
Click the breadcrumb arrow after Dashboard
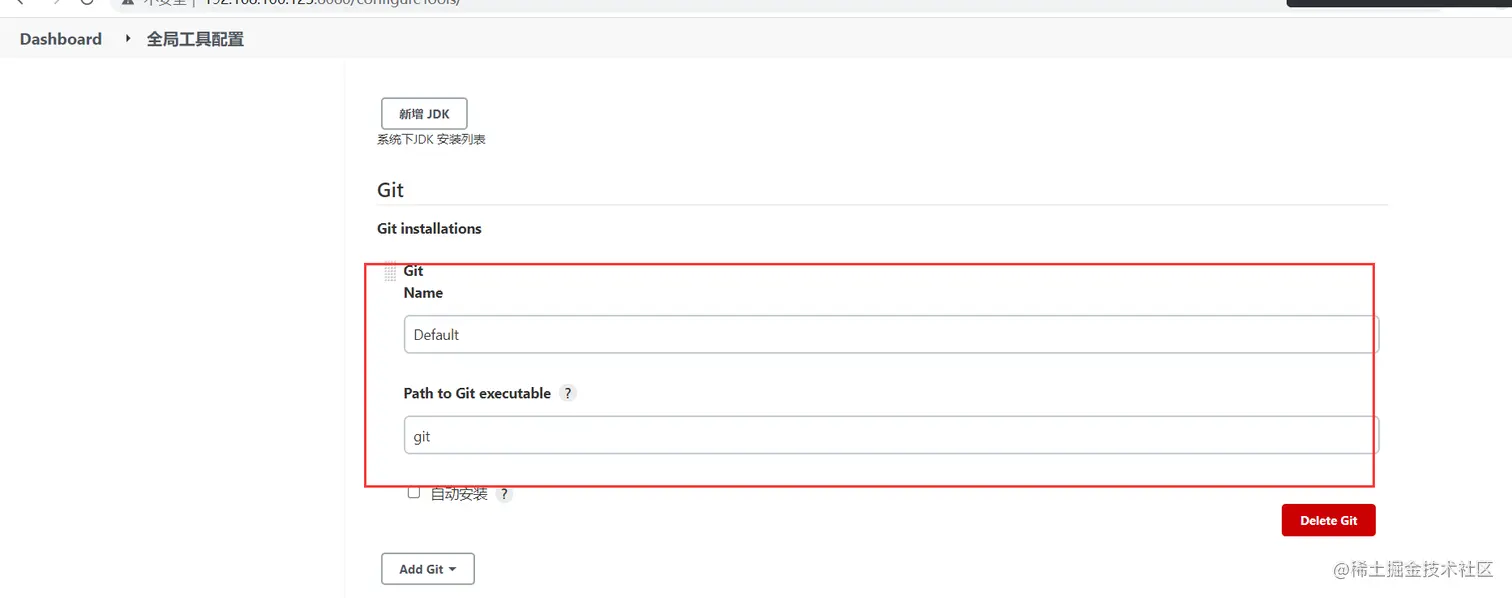(128, 39)
